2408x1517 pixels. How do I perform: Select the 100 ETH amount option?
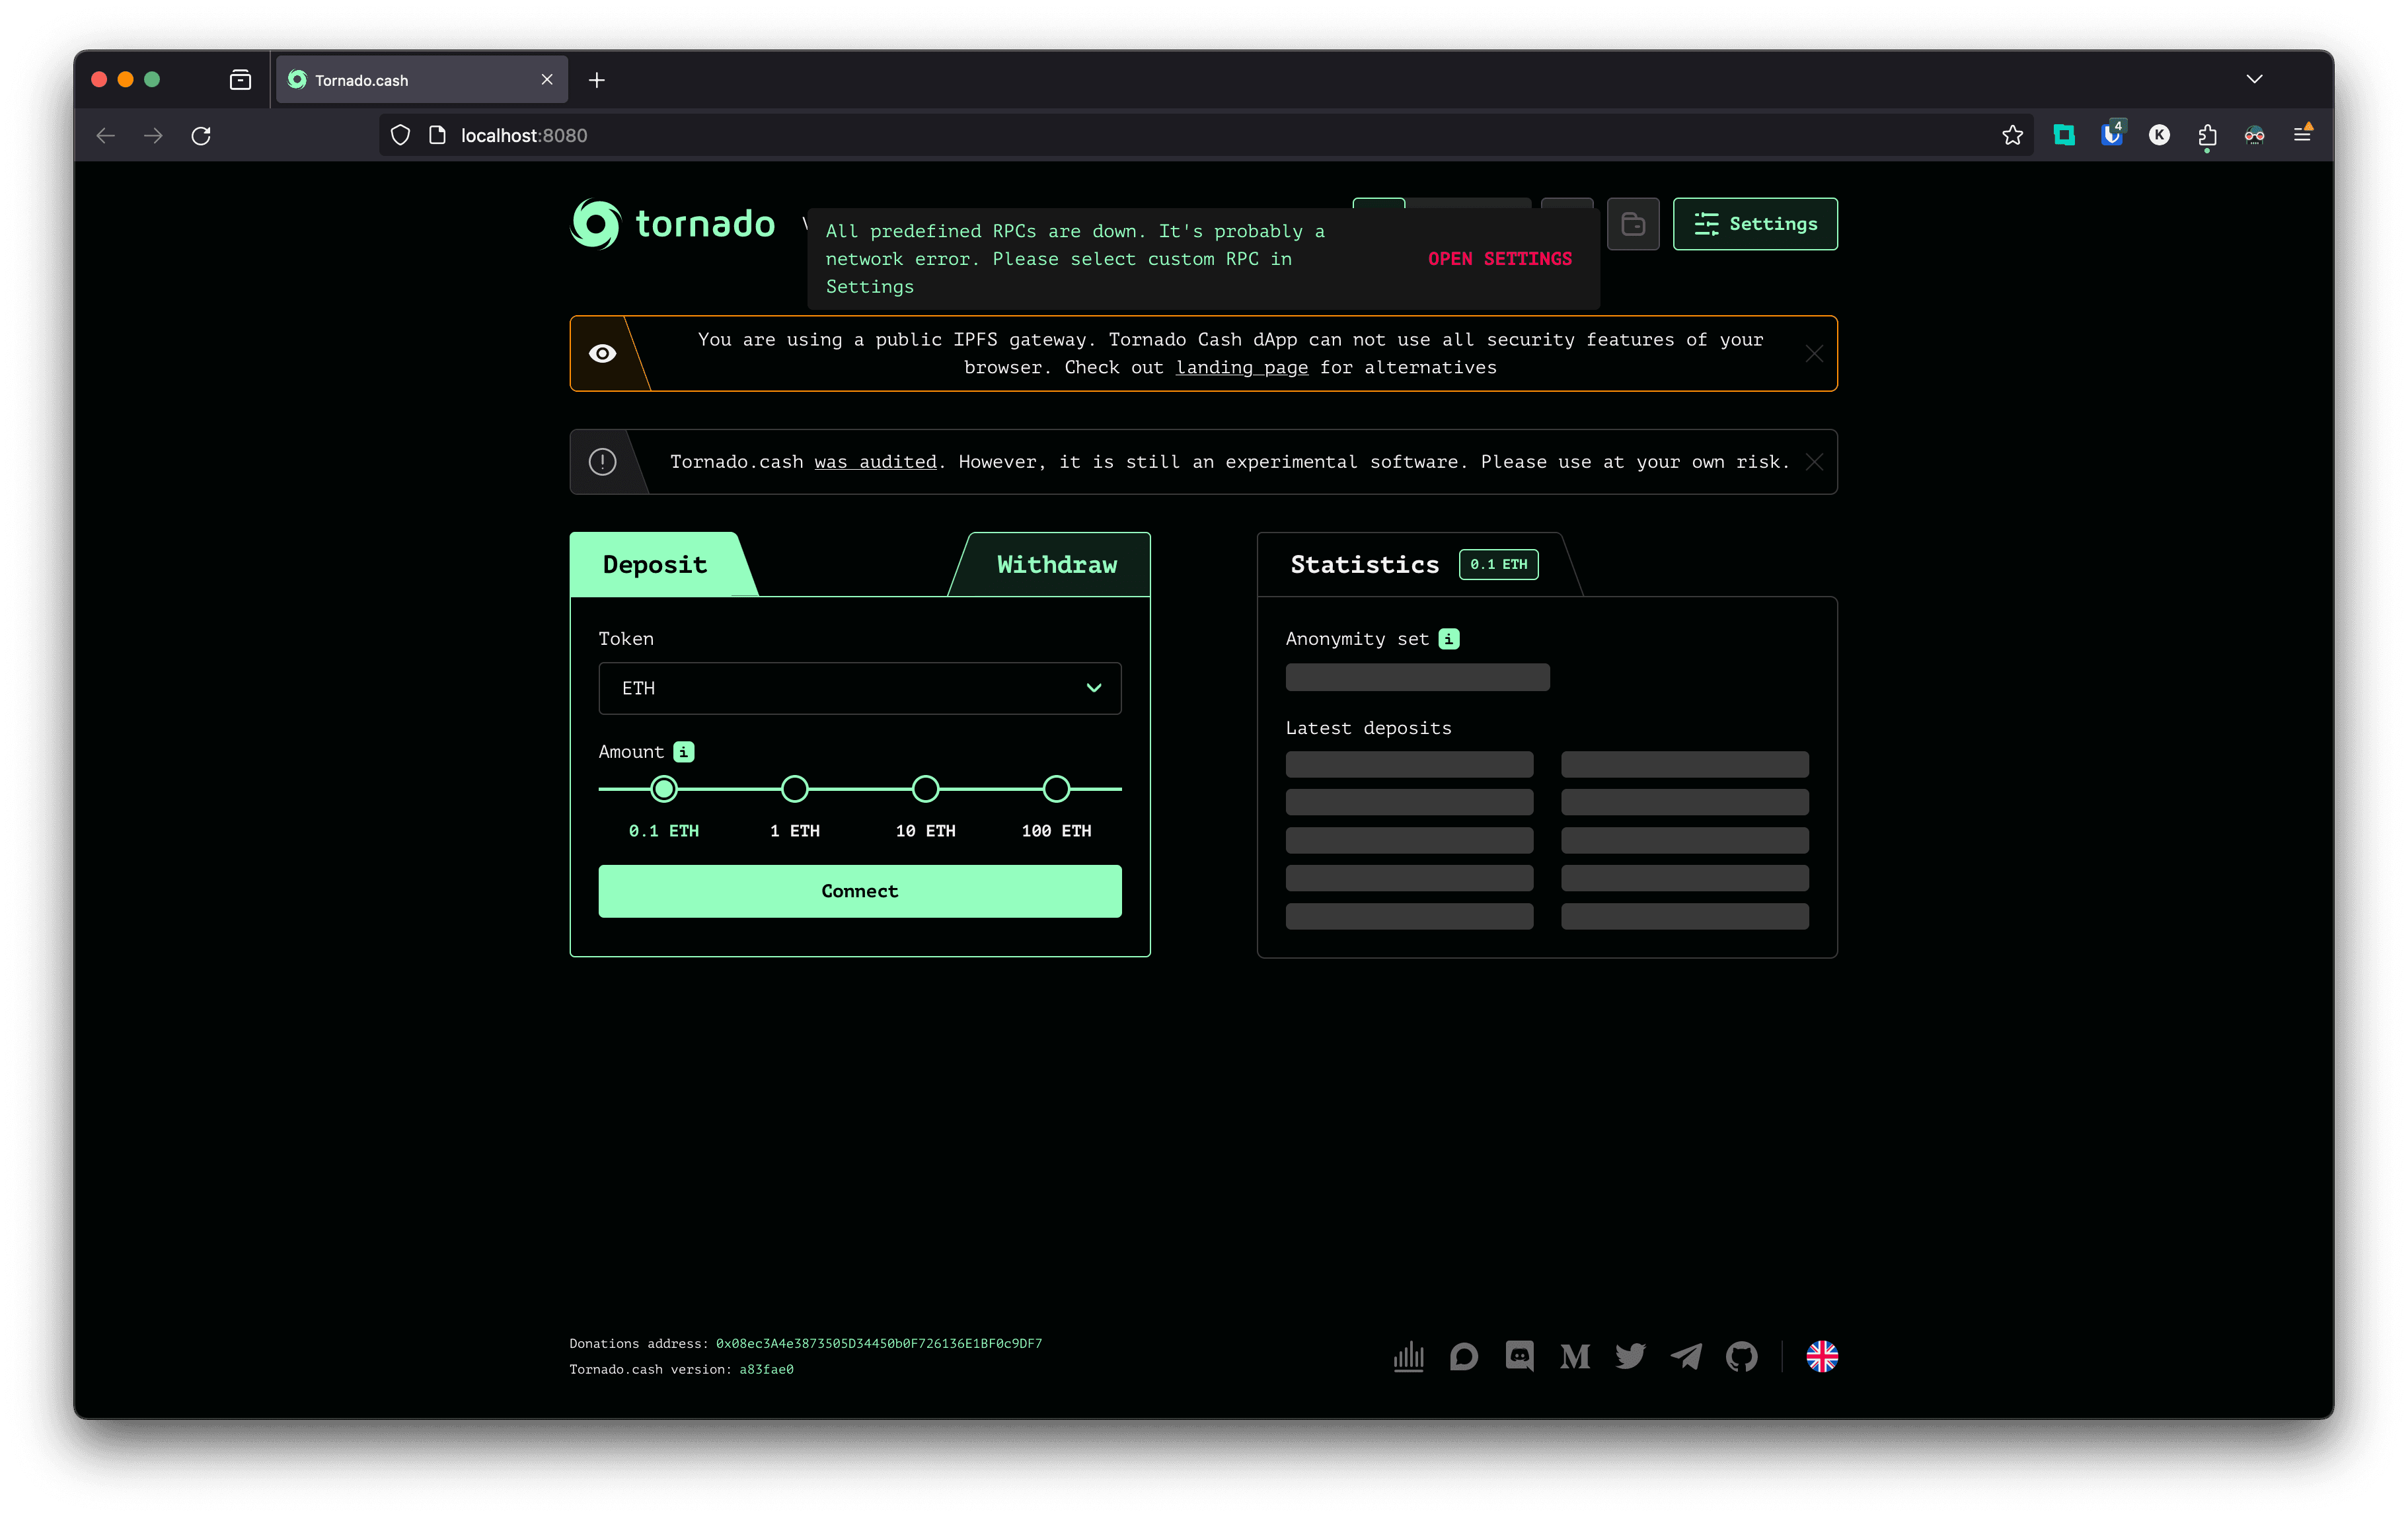click(1056, 790)
